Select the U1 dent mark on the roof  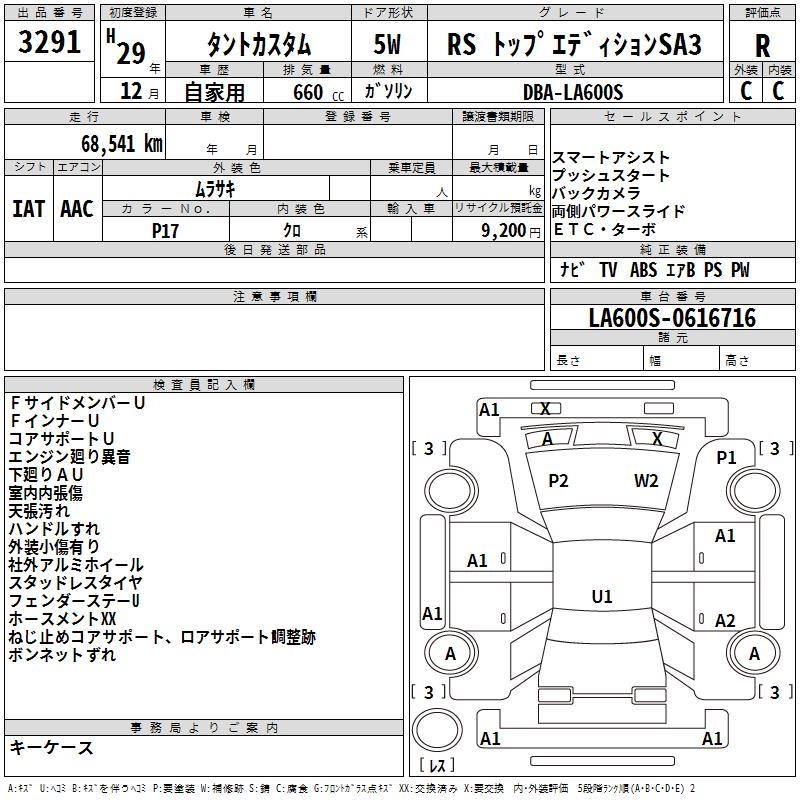[x=602, y=597]
